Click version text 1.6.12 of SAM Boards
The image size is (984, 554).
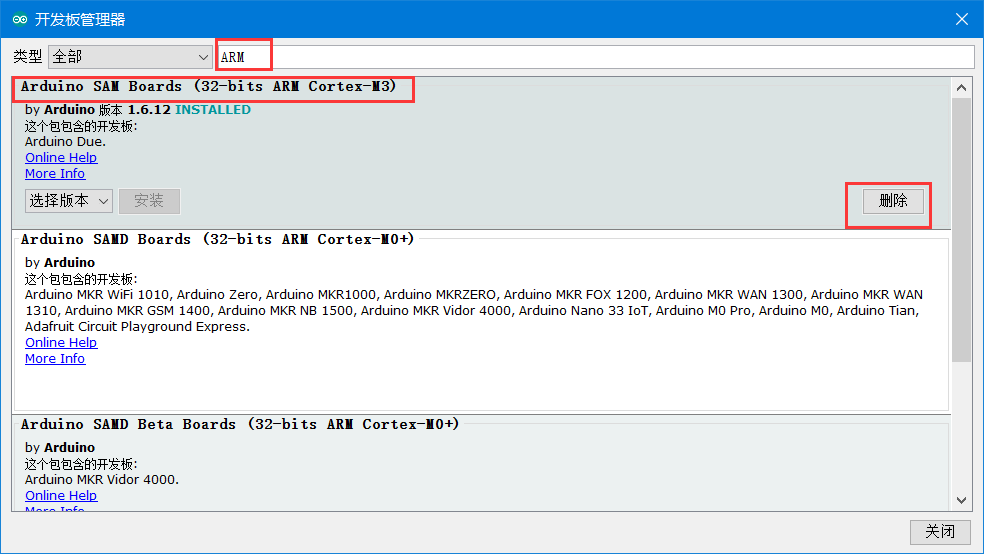click(x=149, y=110)
